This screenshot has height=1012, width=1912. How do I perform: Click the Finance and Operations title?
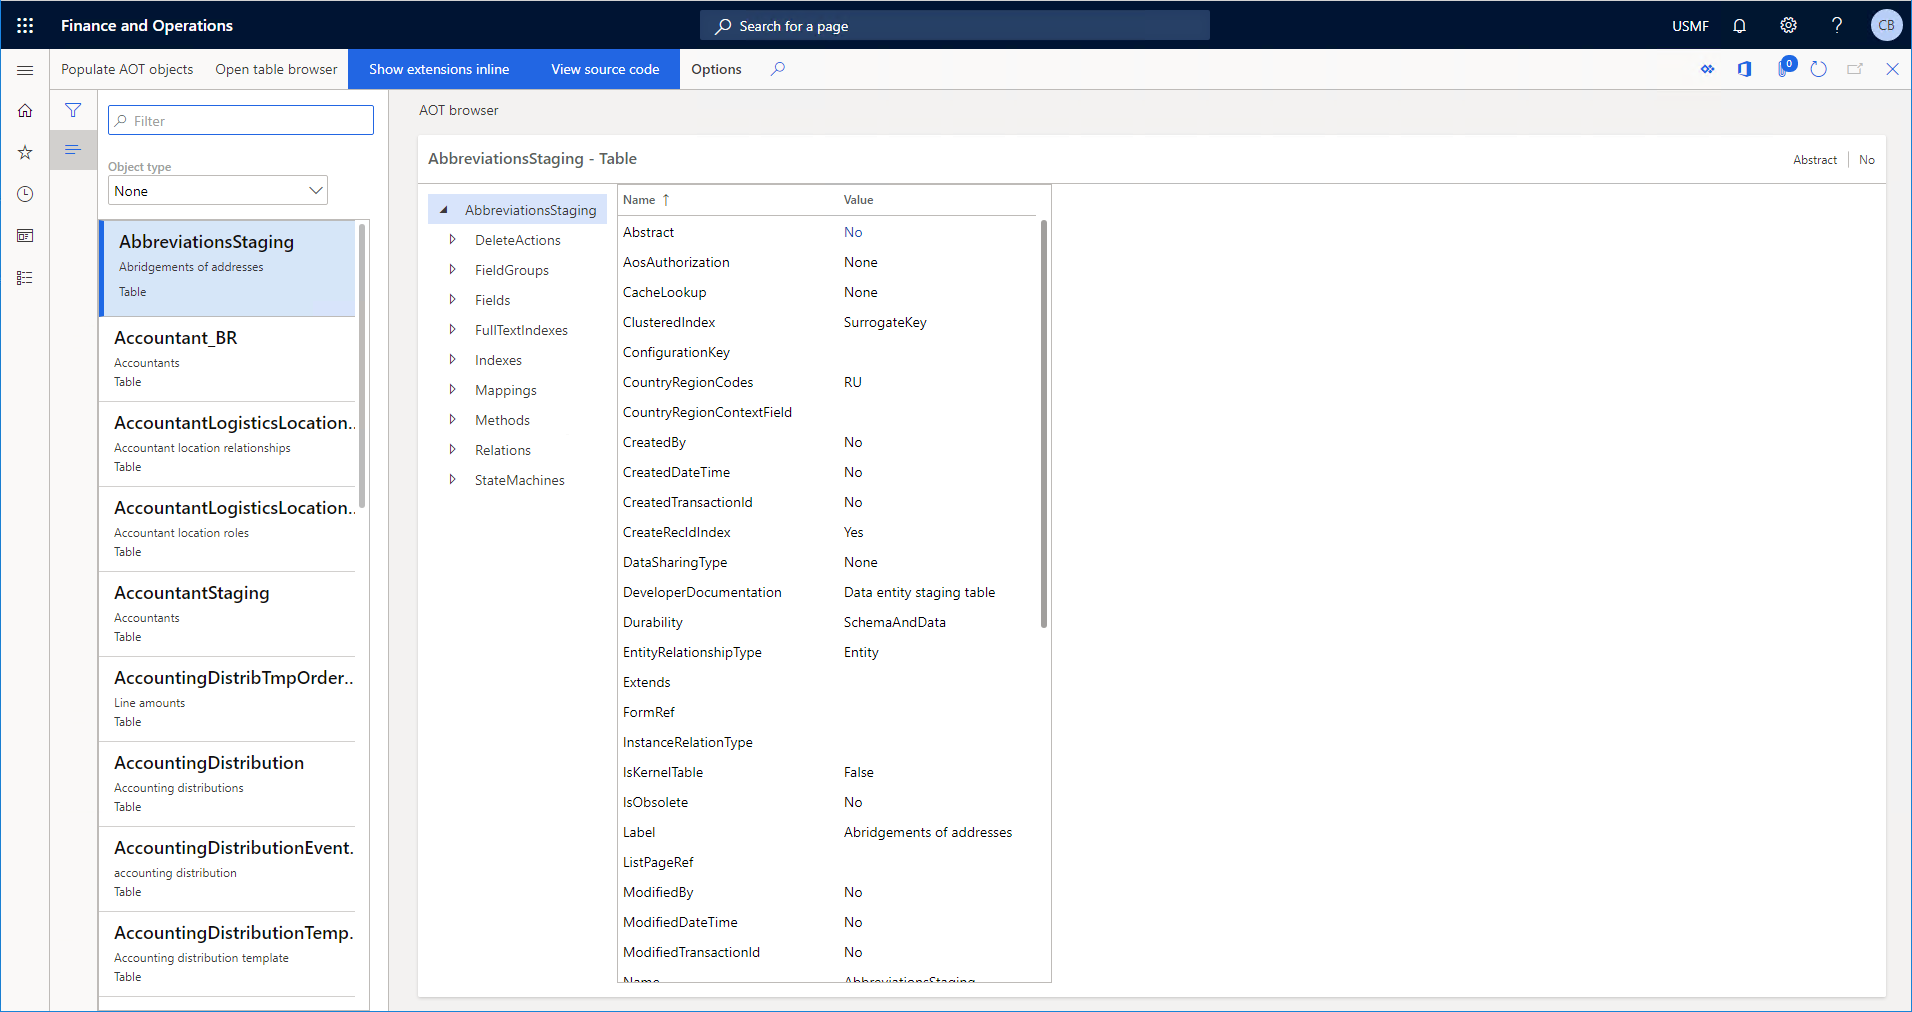[x=147, y=25]
